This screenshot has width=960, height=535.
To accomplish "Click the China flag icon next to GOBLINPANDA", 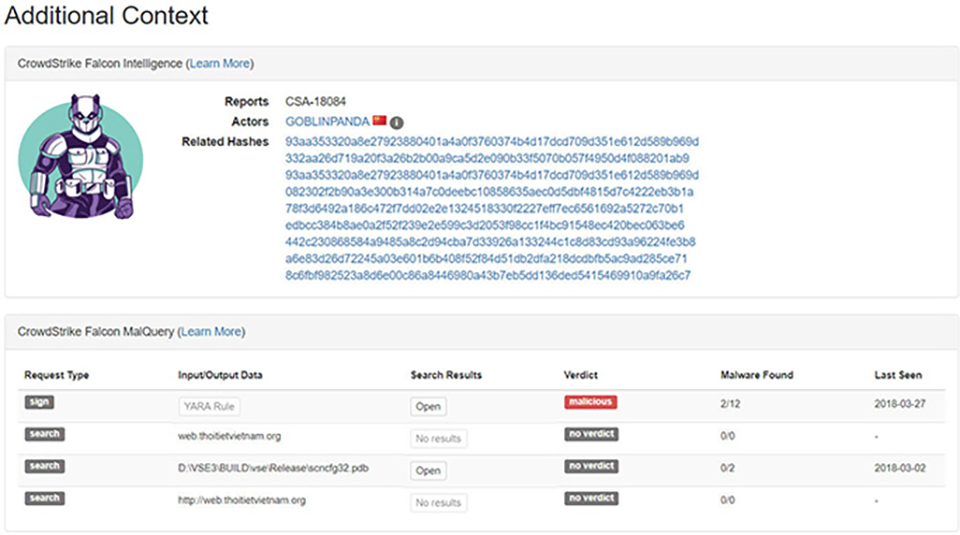I will coord(380,121).
